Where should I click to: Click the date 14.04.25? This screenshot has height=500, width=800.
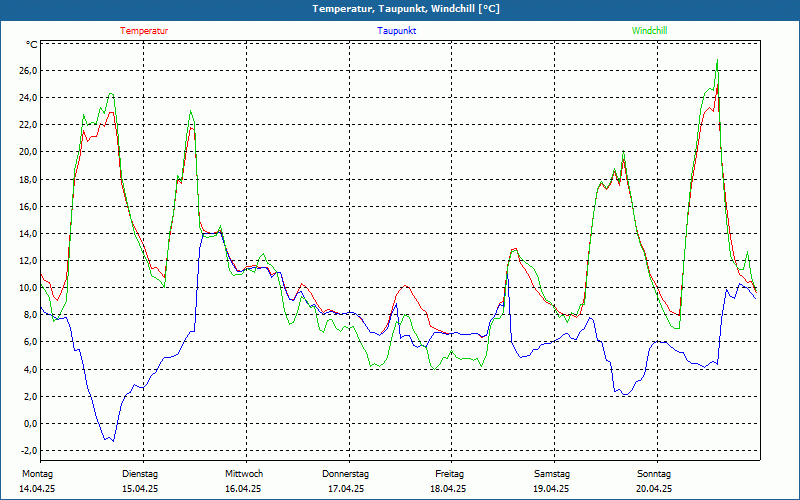pyautogui.click(x=37, y=489)
